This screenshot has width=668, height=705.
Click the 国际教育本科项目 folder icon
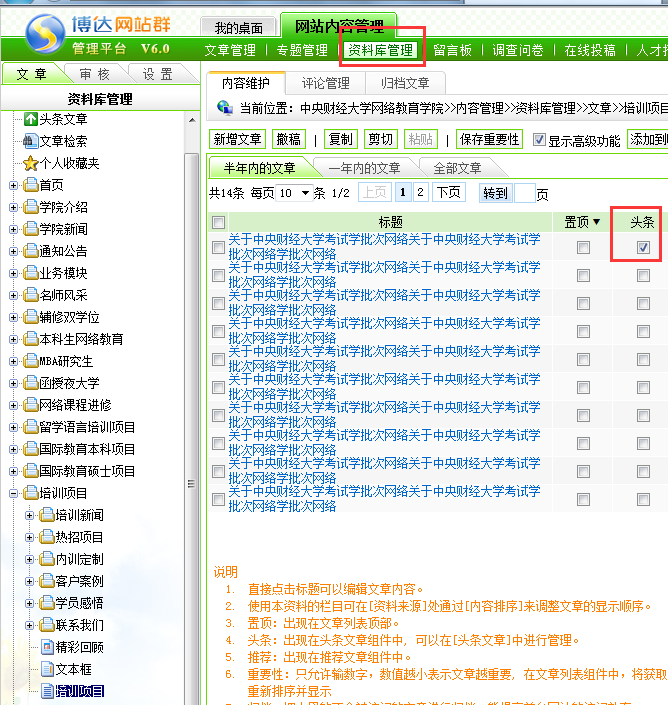click(x=31, y=449)
